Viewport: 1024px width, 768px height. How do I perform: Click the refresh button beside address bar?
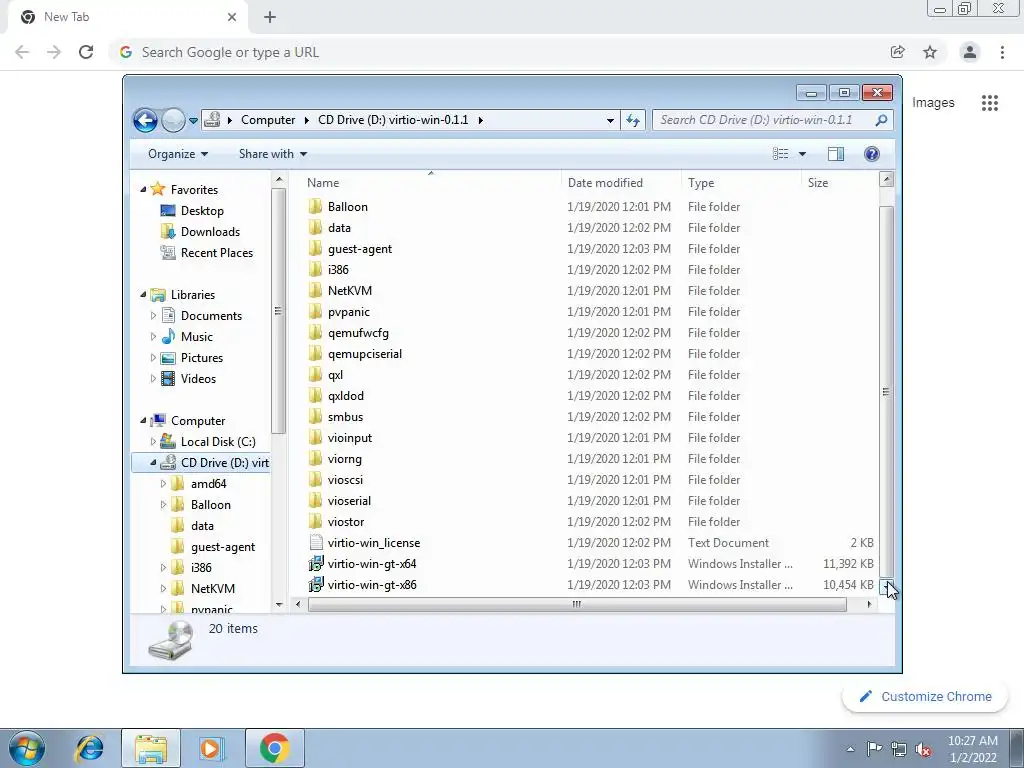coord(633,120)
